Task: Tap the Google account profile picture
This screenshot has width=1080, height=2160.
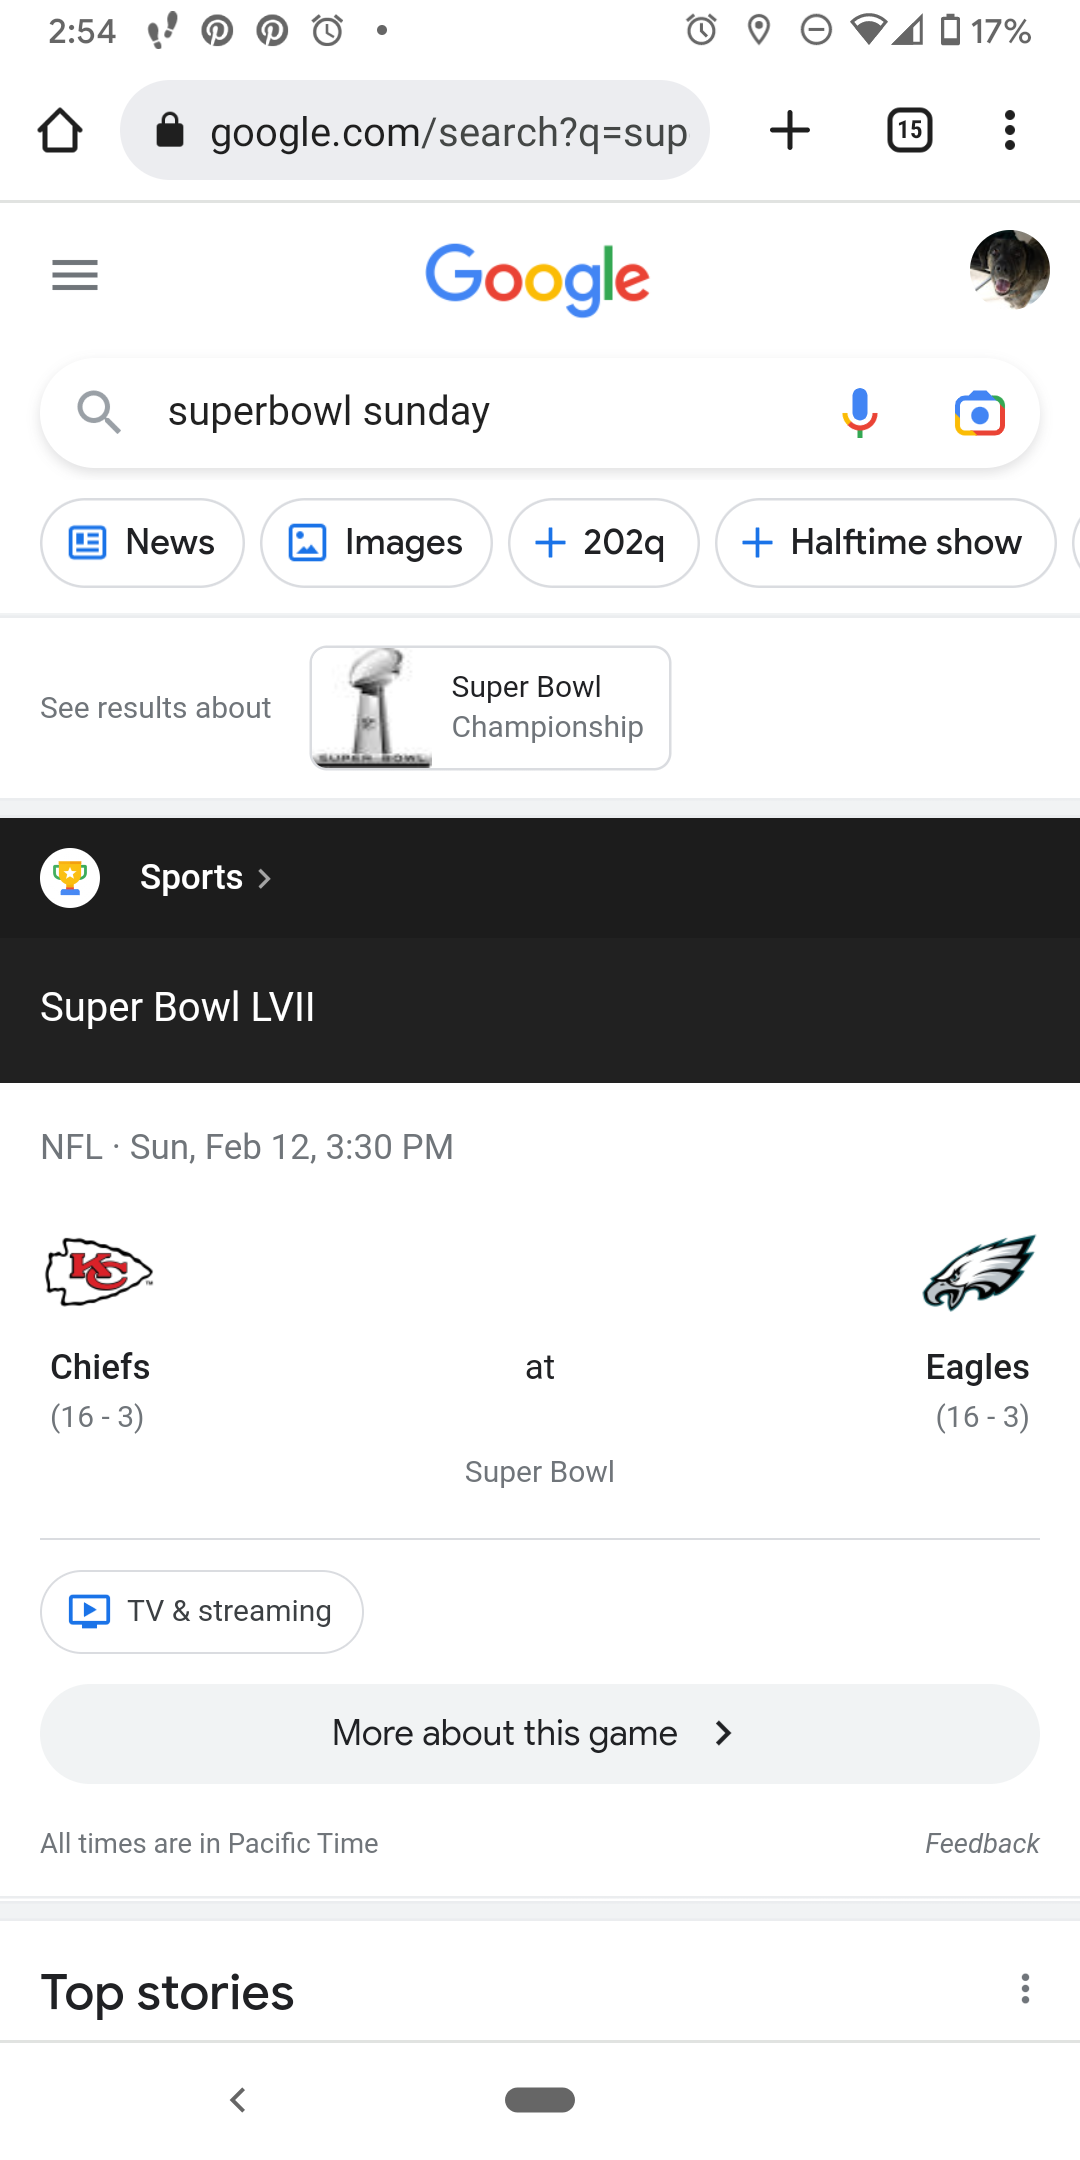Action: 1009,270
